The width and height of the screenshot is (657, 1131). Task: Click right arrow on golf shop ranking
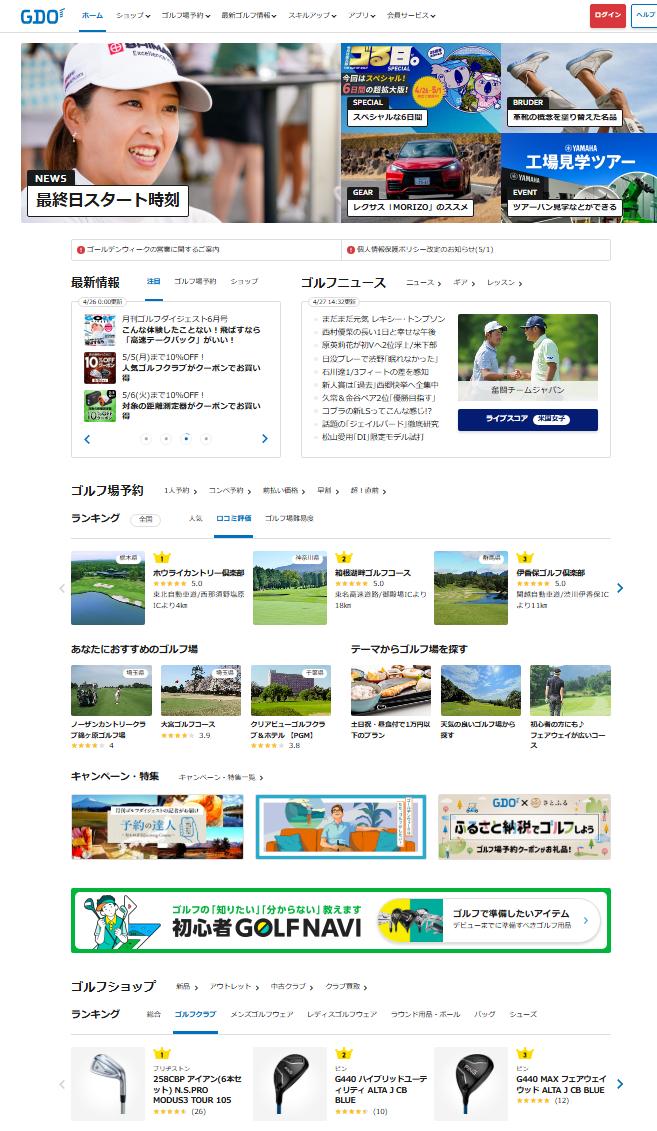tap(620, 1083)
